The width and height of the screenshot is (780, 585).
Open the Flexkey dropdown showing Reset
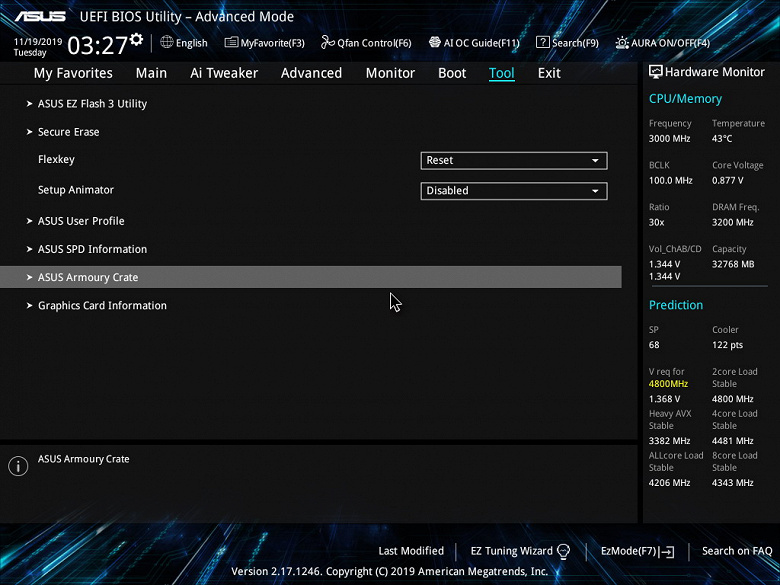tap(514, 161)
